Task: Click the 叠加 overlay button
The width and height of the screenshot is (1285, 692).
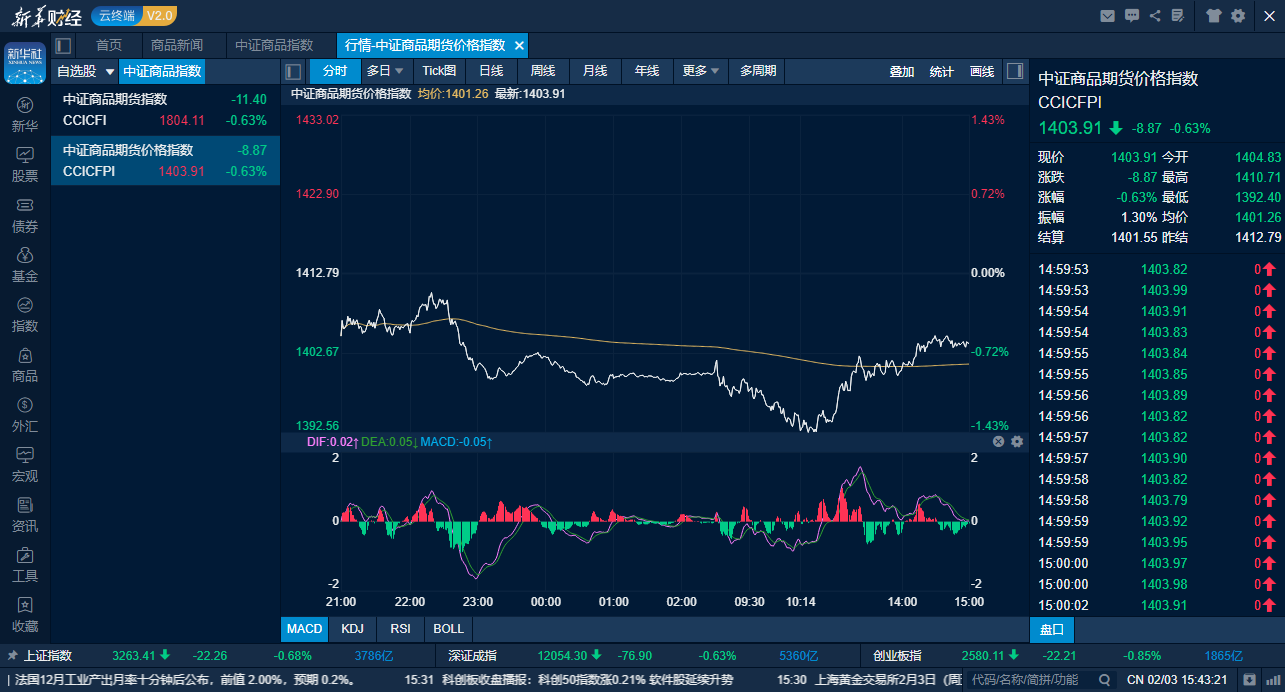Action: (x=901, y=71)
